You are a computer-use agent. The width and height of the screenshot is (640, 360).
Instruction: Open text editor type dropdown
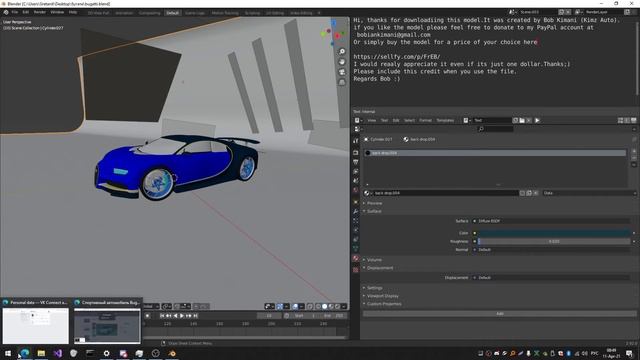(x=358, y=120)
